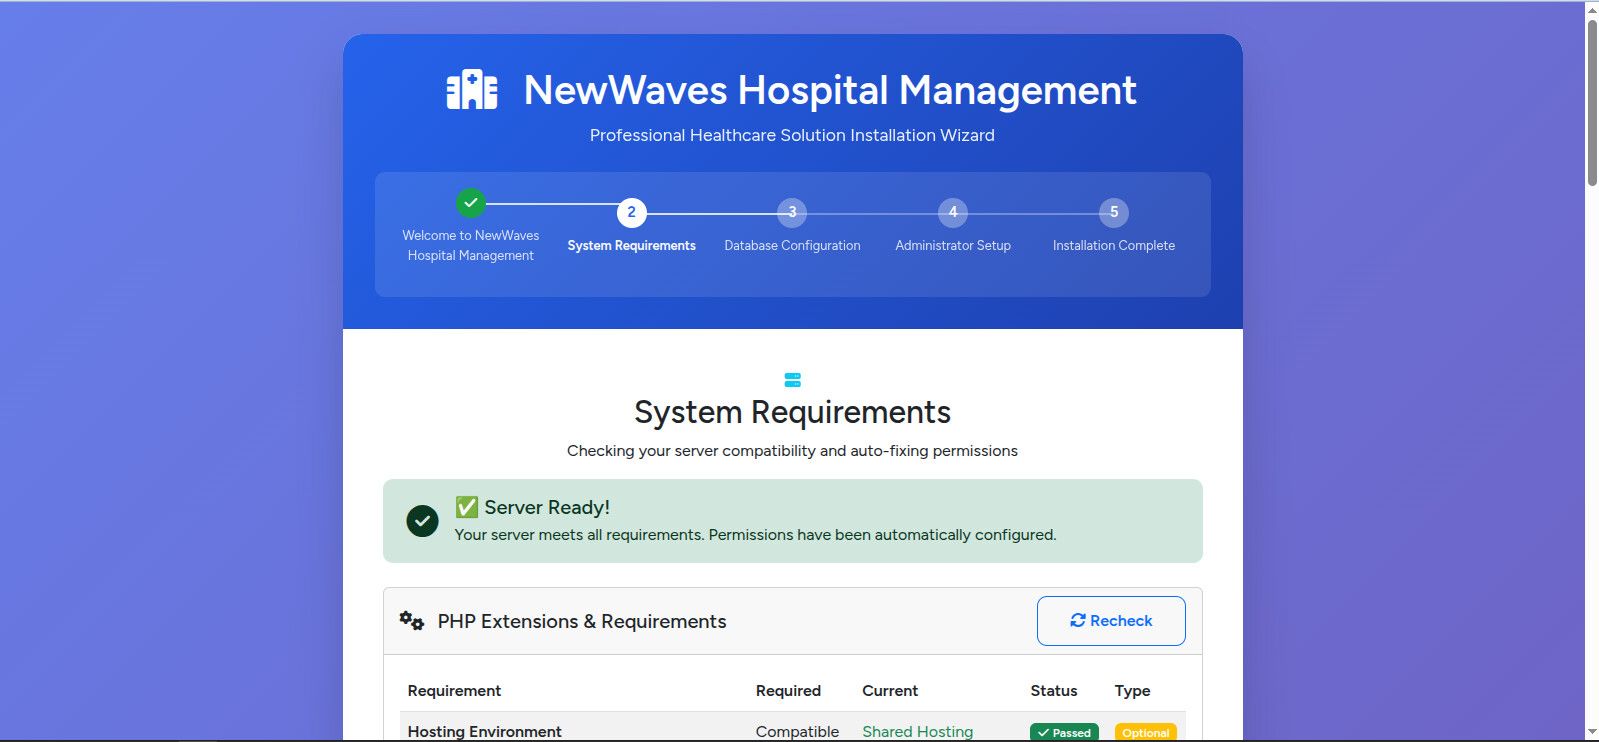Return to Welcome to NewWaves step label
This screenshot has width=1599, height=742.
tap(471, 245)
